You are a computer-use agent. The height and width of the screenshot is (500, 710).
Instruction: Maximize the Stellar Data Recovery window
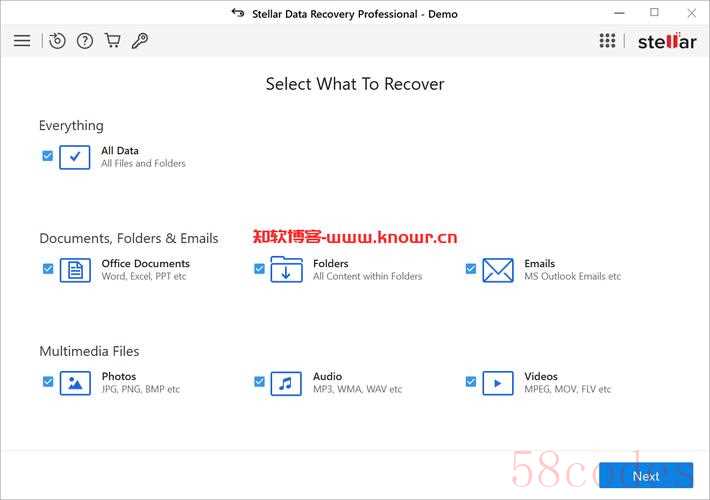click(x=654, y=13)
